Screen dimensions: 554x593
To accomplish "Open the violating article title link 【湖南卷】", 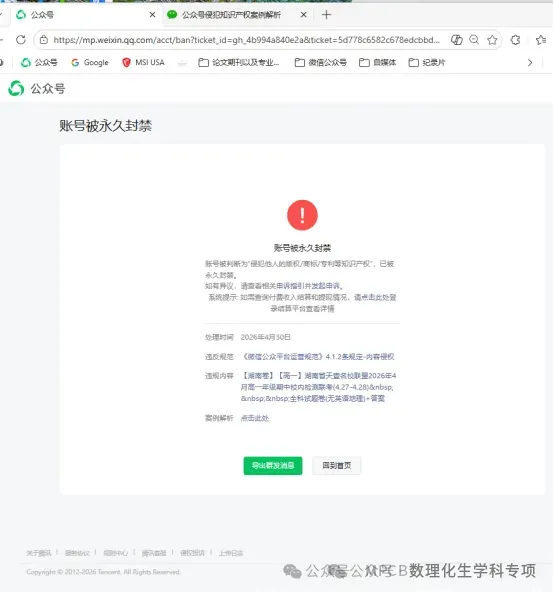I will [x=318, y=387].
